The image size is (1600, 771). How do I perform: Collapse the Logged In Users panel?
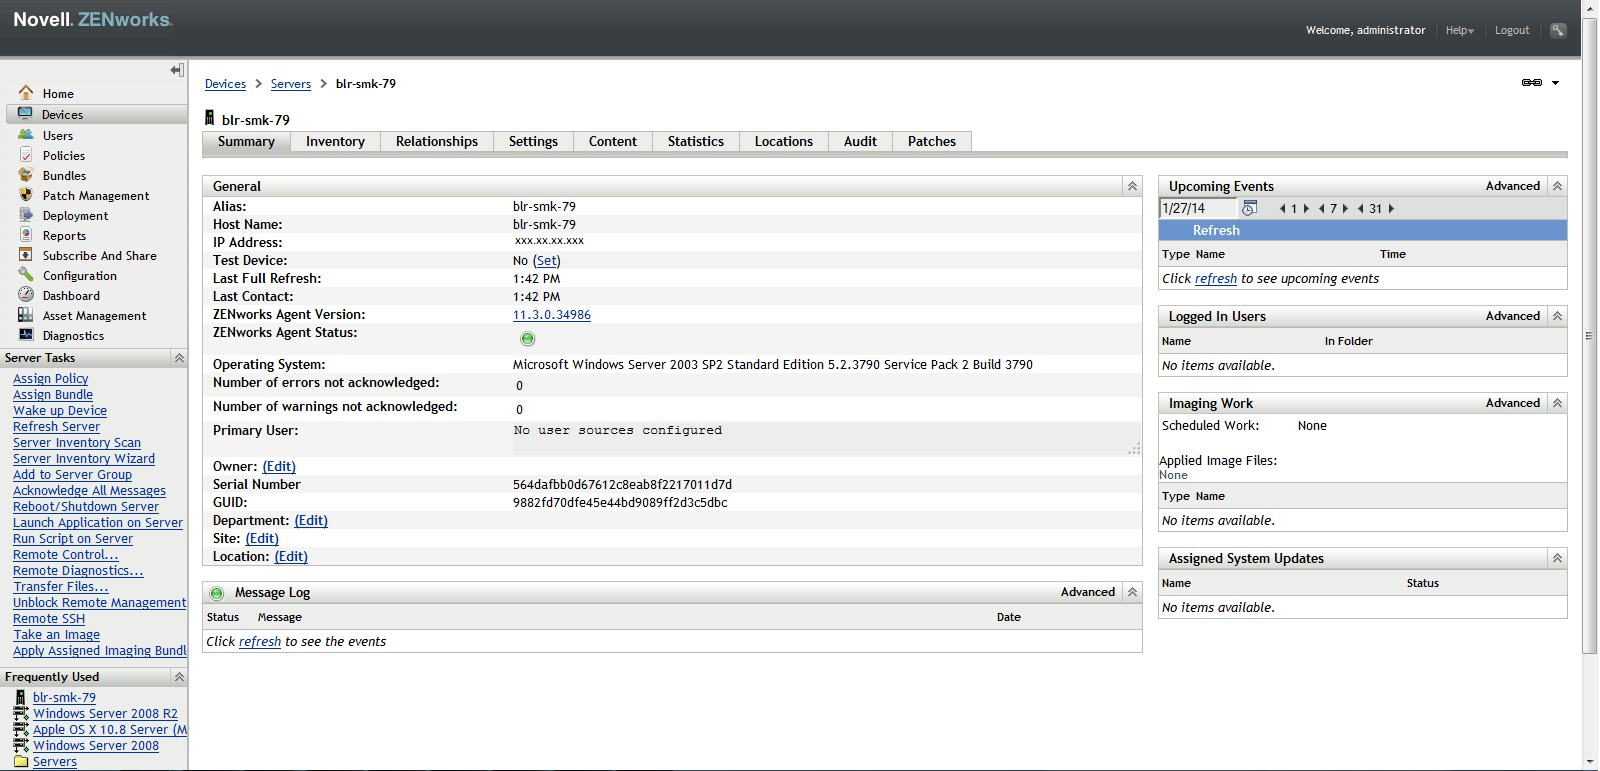pos(1557,316)
